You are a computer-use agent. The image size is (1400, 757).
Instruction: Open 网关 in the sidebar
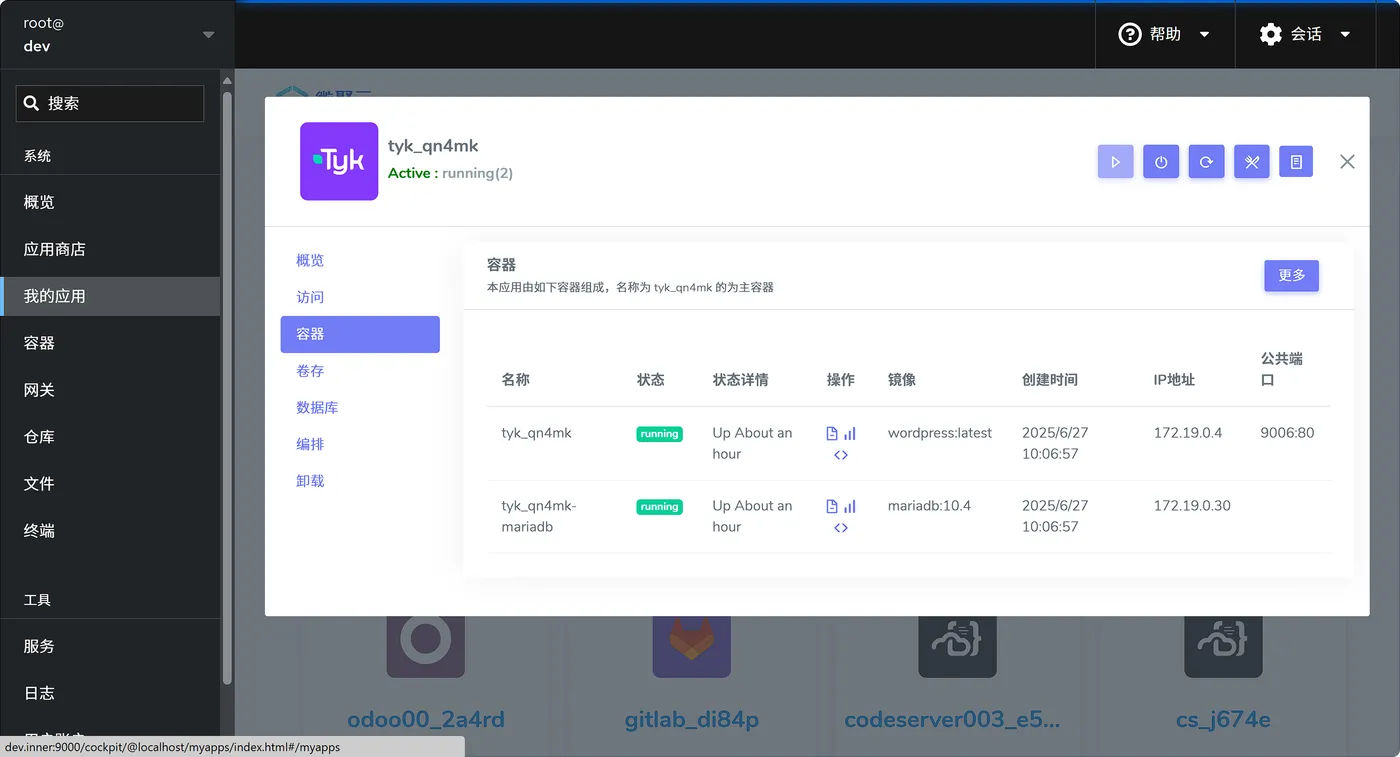tap(110, 390)
